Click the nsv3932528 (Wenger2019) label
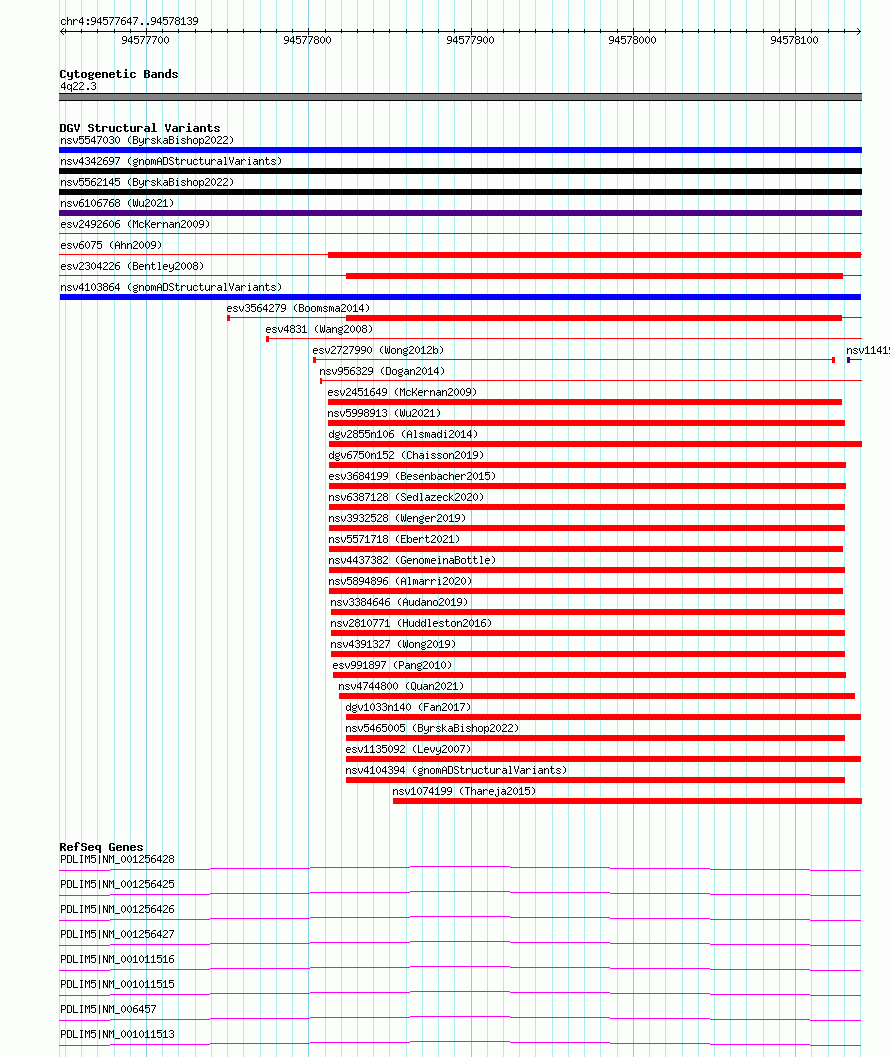The image size is (890, 1057). point(397,518)
